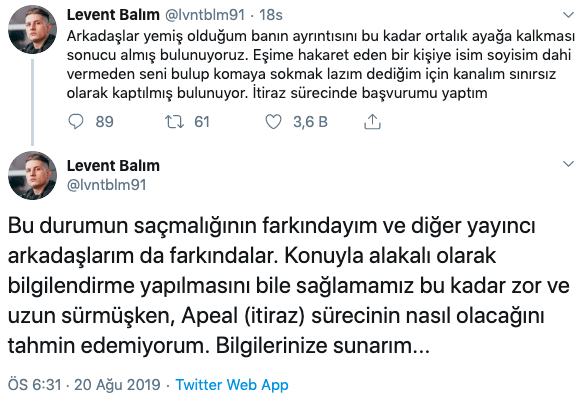Open profile picture on the first tweet
Screen dimensions: 585x405
click(x=32, y=30)
